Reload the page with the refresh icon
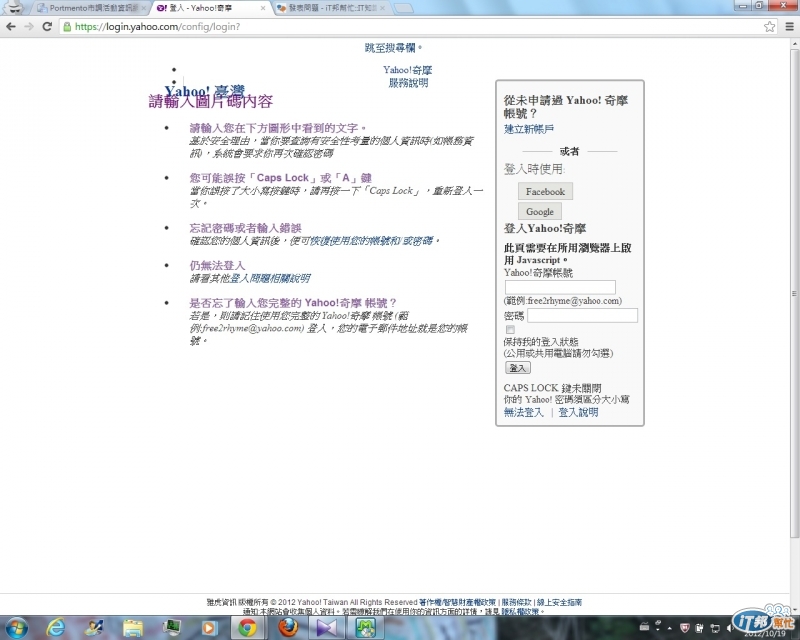This screenshot has height=640, width=800. (x=47, y=27)
